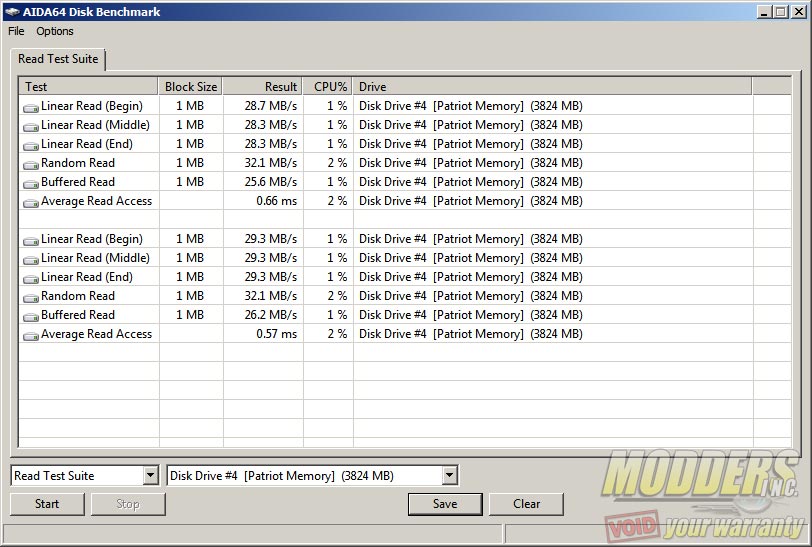Click the AIDA64 title bar icon
Image resolution: width=812 pixels, height=547 pixels.
click(12, 12)
